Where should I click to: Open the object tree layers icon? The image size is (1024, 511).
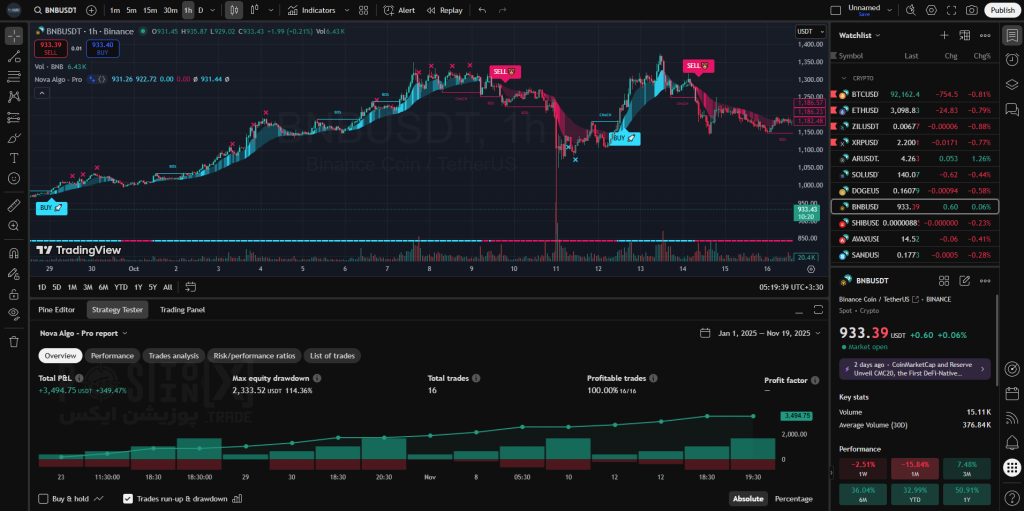tap(1012, 84)
